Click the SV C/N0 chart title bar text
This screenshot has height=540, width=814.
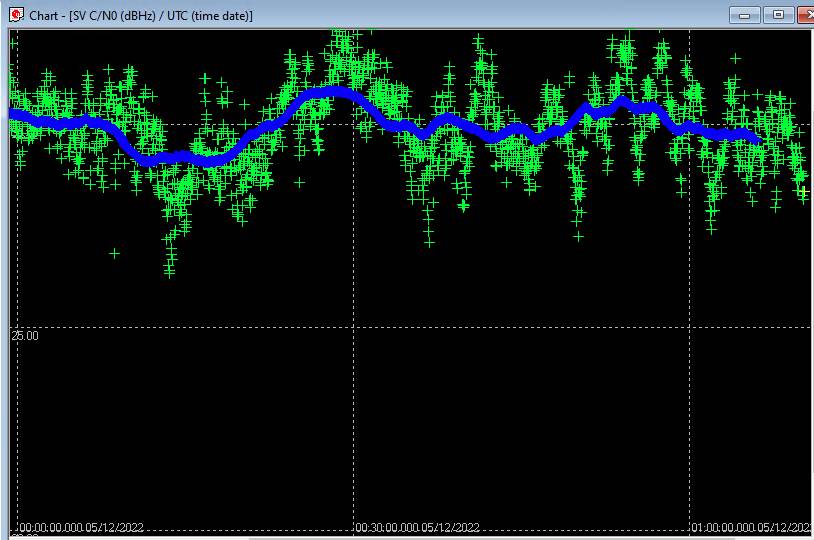(141, 16)
